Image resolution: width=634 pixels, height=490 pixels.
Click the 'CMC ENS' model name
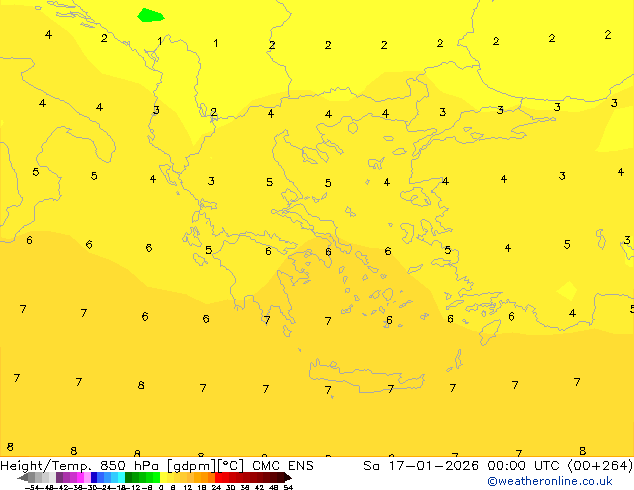coord(283,466)
